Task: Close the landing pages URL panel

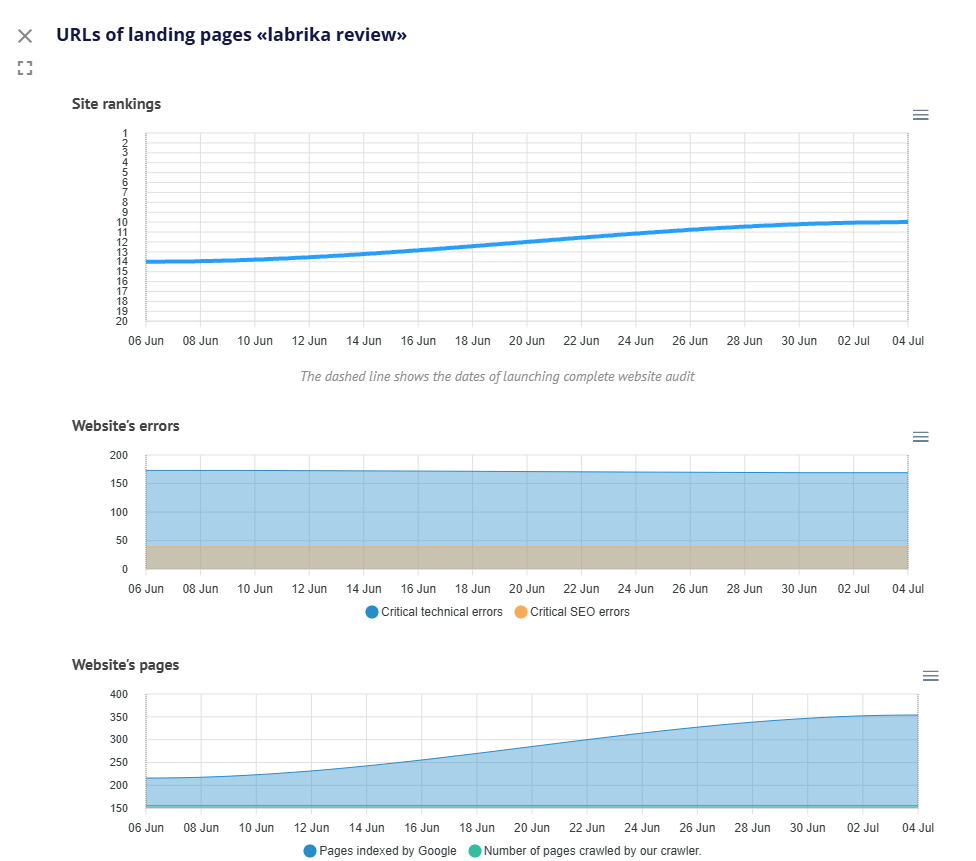Action: (25, 36)
